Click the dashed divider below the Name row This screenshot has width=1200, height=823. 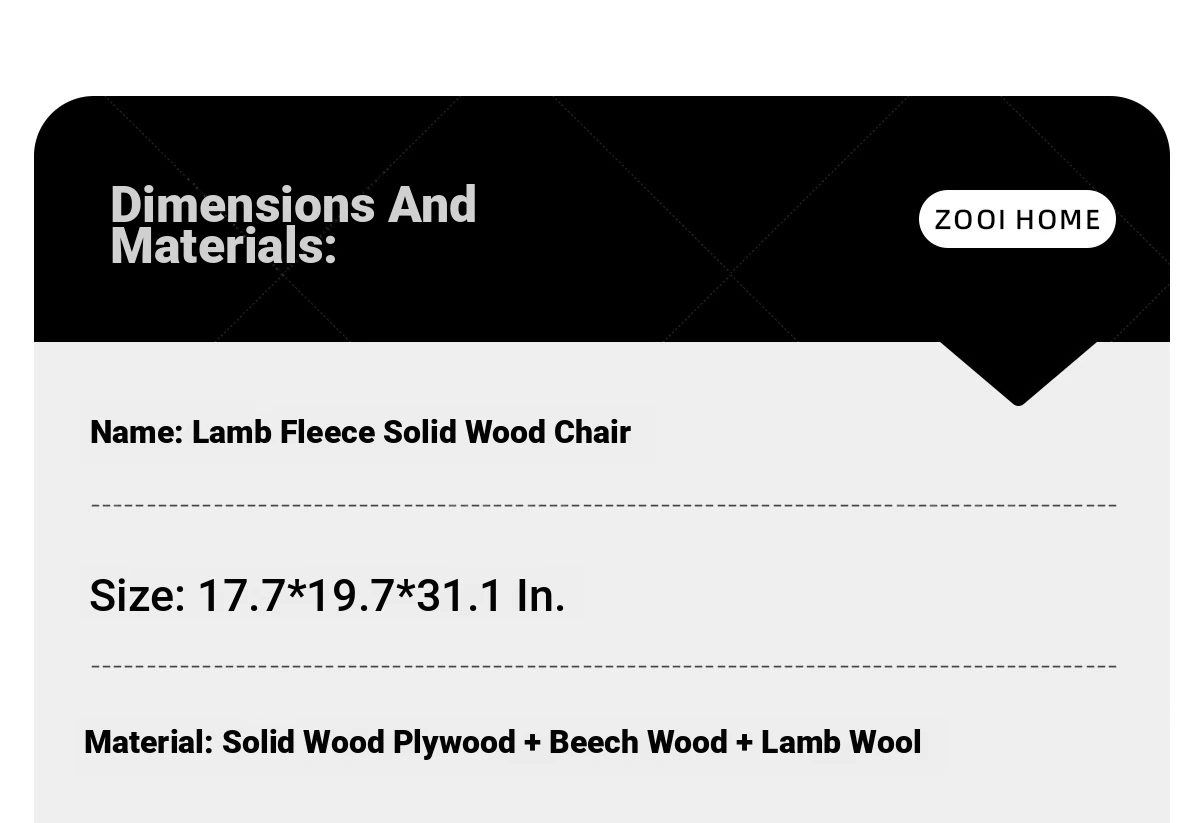pos(604,505)
